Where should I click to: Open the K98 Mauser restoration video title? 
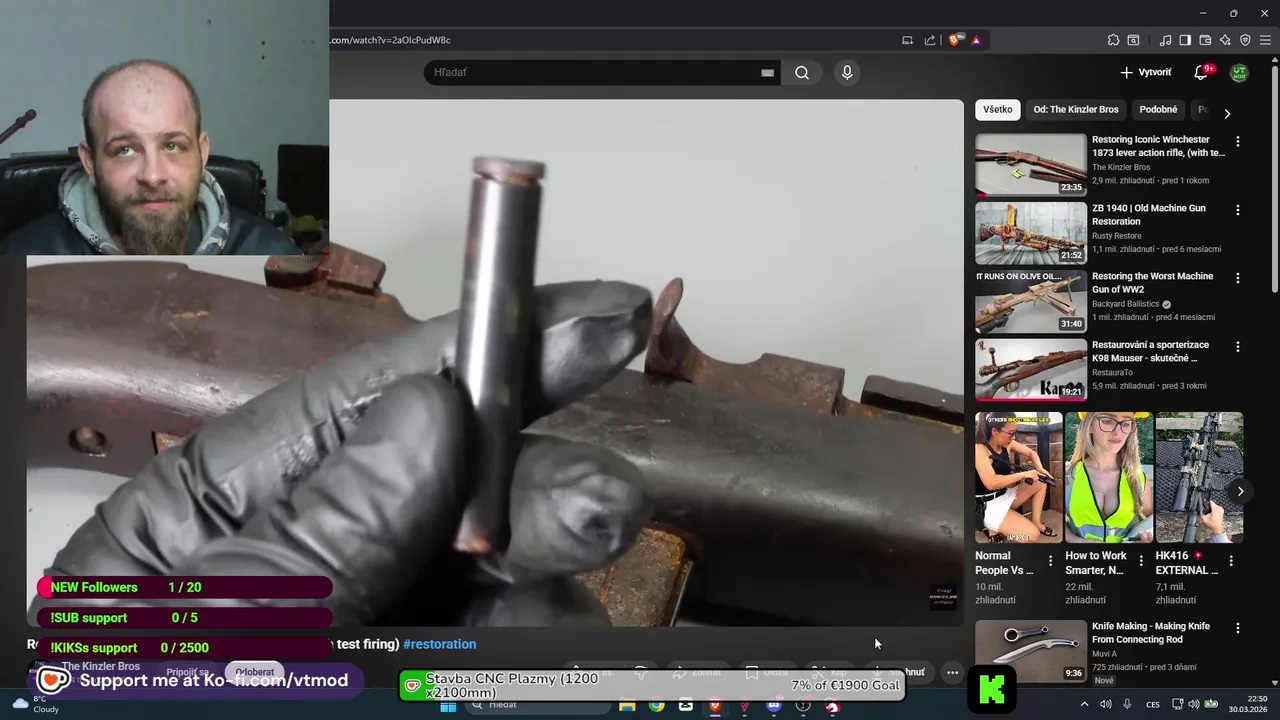point(1150,351)
